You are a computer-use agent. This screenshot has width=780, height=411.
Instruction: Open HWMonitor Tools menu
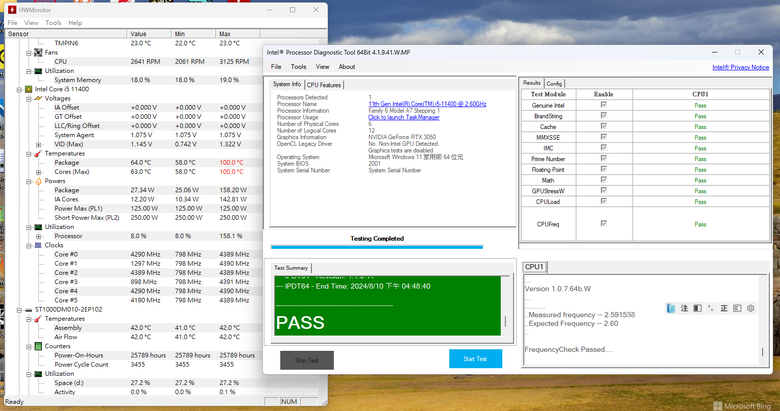click(53, 23)
